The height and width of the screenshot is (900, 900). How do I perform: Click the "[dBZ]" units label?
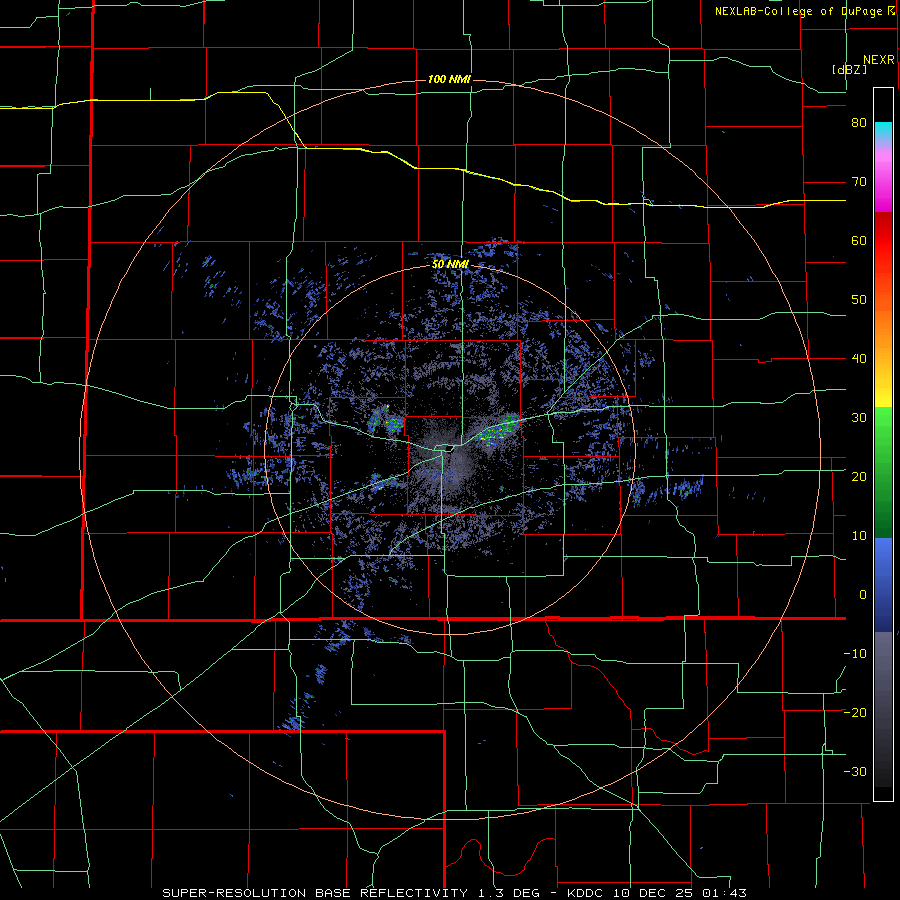pos(849,69)
